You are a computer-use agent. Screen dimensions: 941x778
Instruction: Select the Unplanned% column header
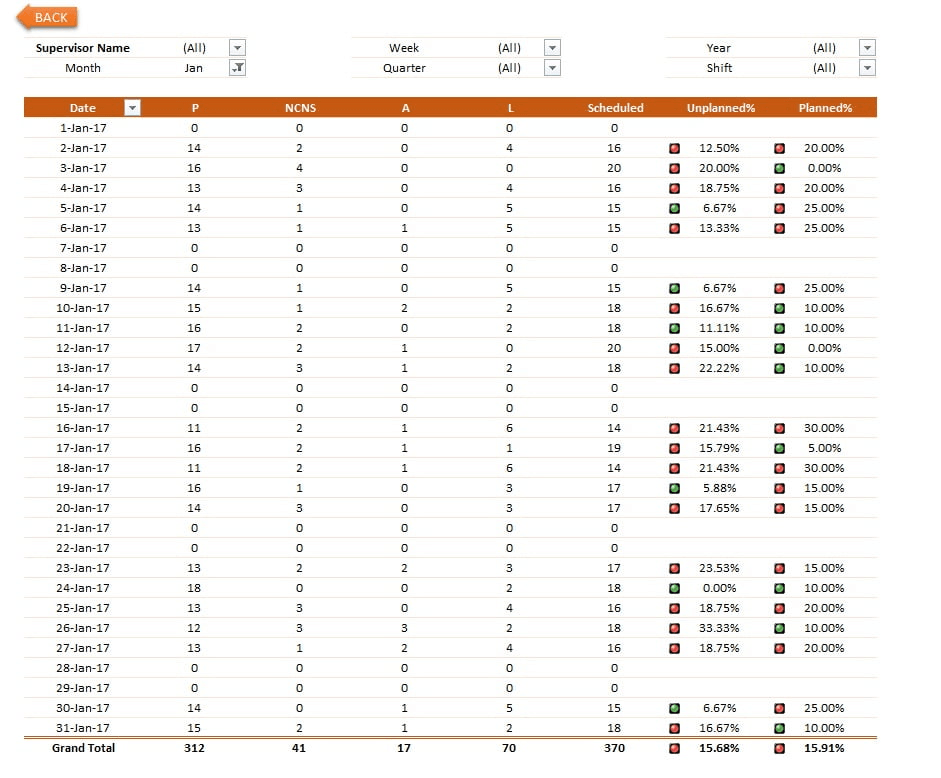coord(721,108)
